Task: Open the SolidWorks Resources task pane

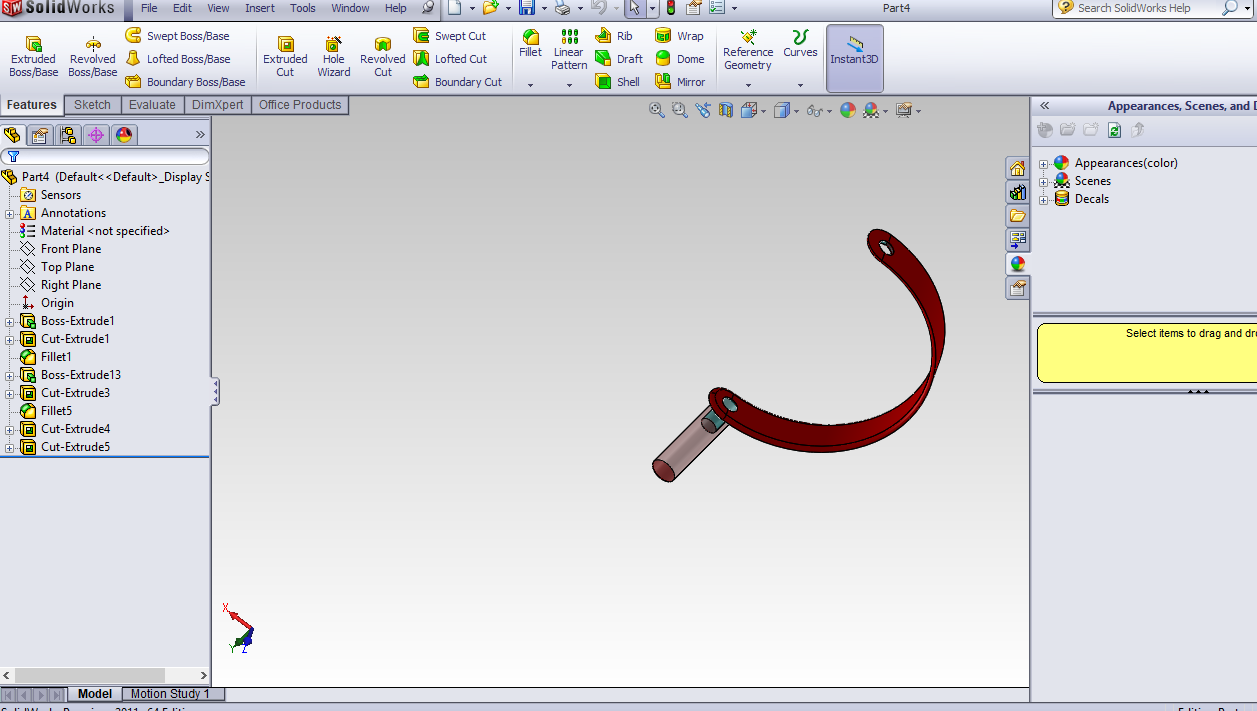Action: pos(1017,168)
